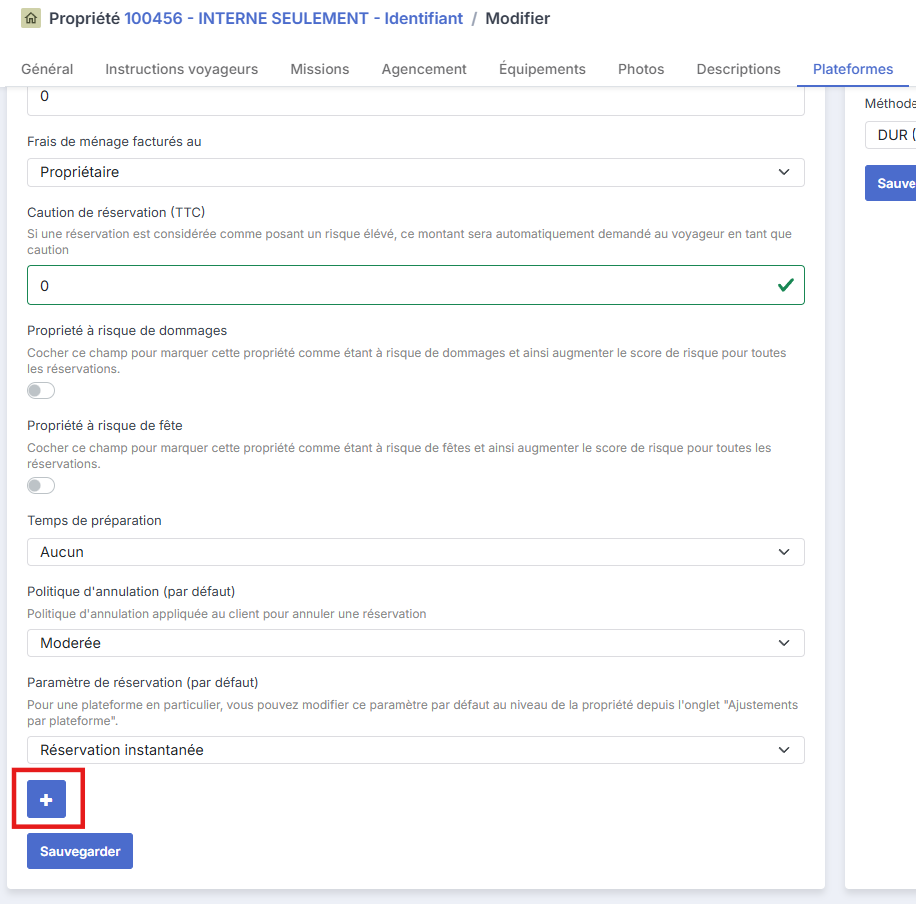Screen dimensions: 916x904
Task: Open property link 100456 - INTERNE SEULEMENT
Action: tap(293, 18)
